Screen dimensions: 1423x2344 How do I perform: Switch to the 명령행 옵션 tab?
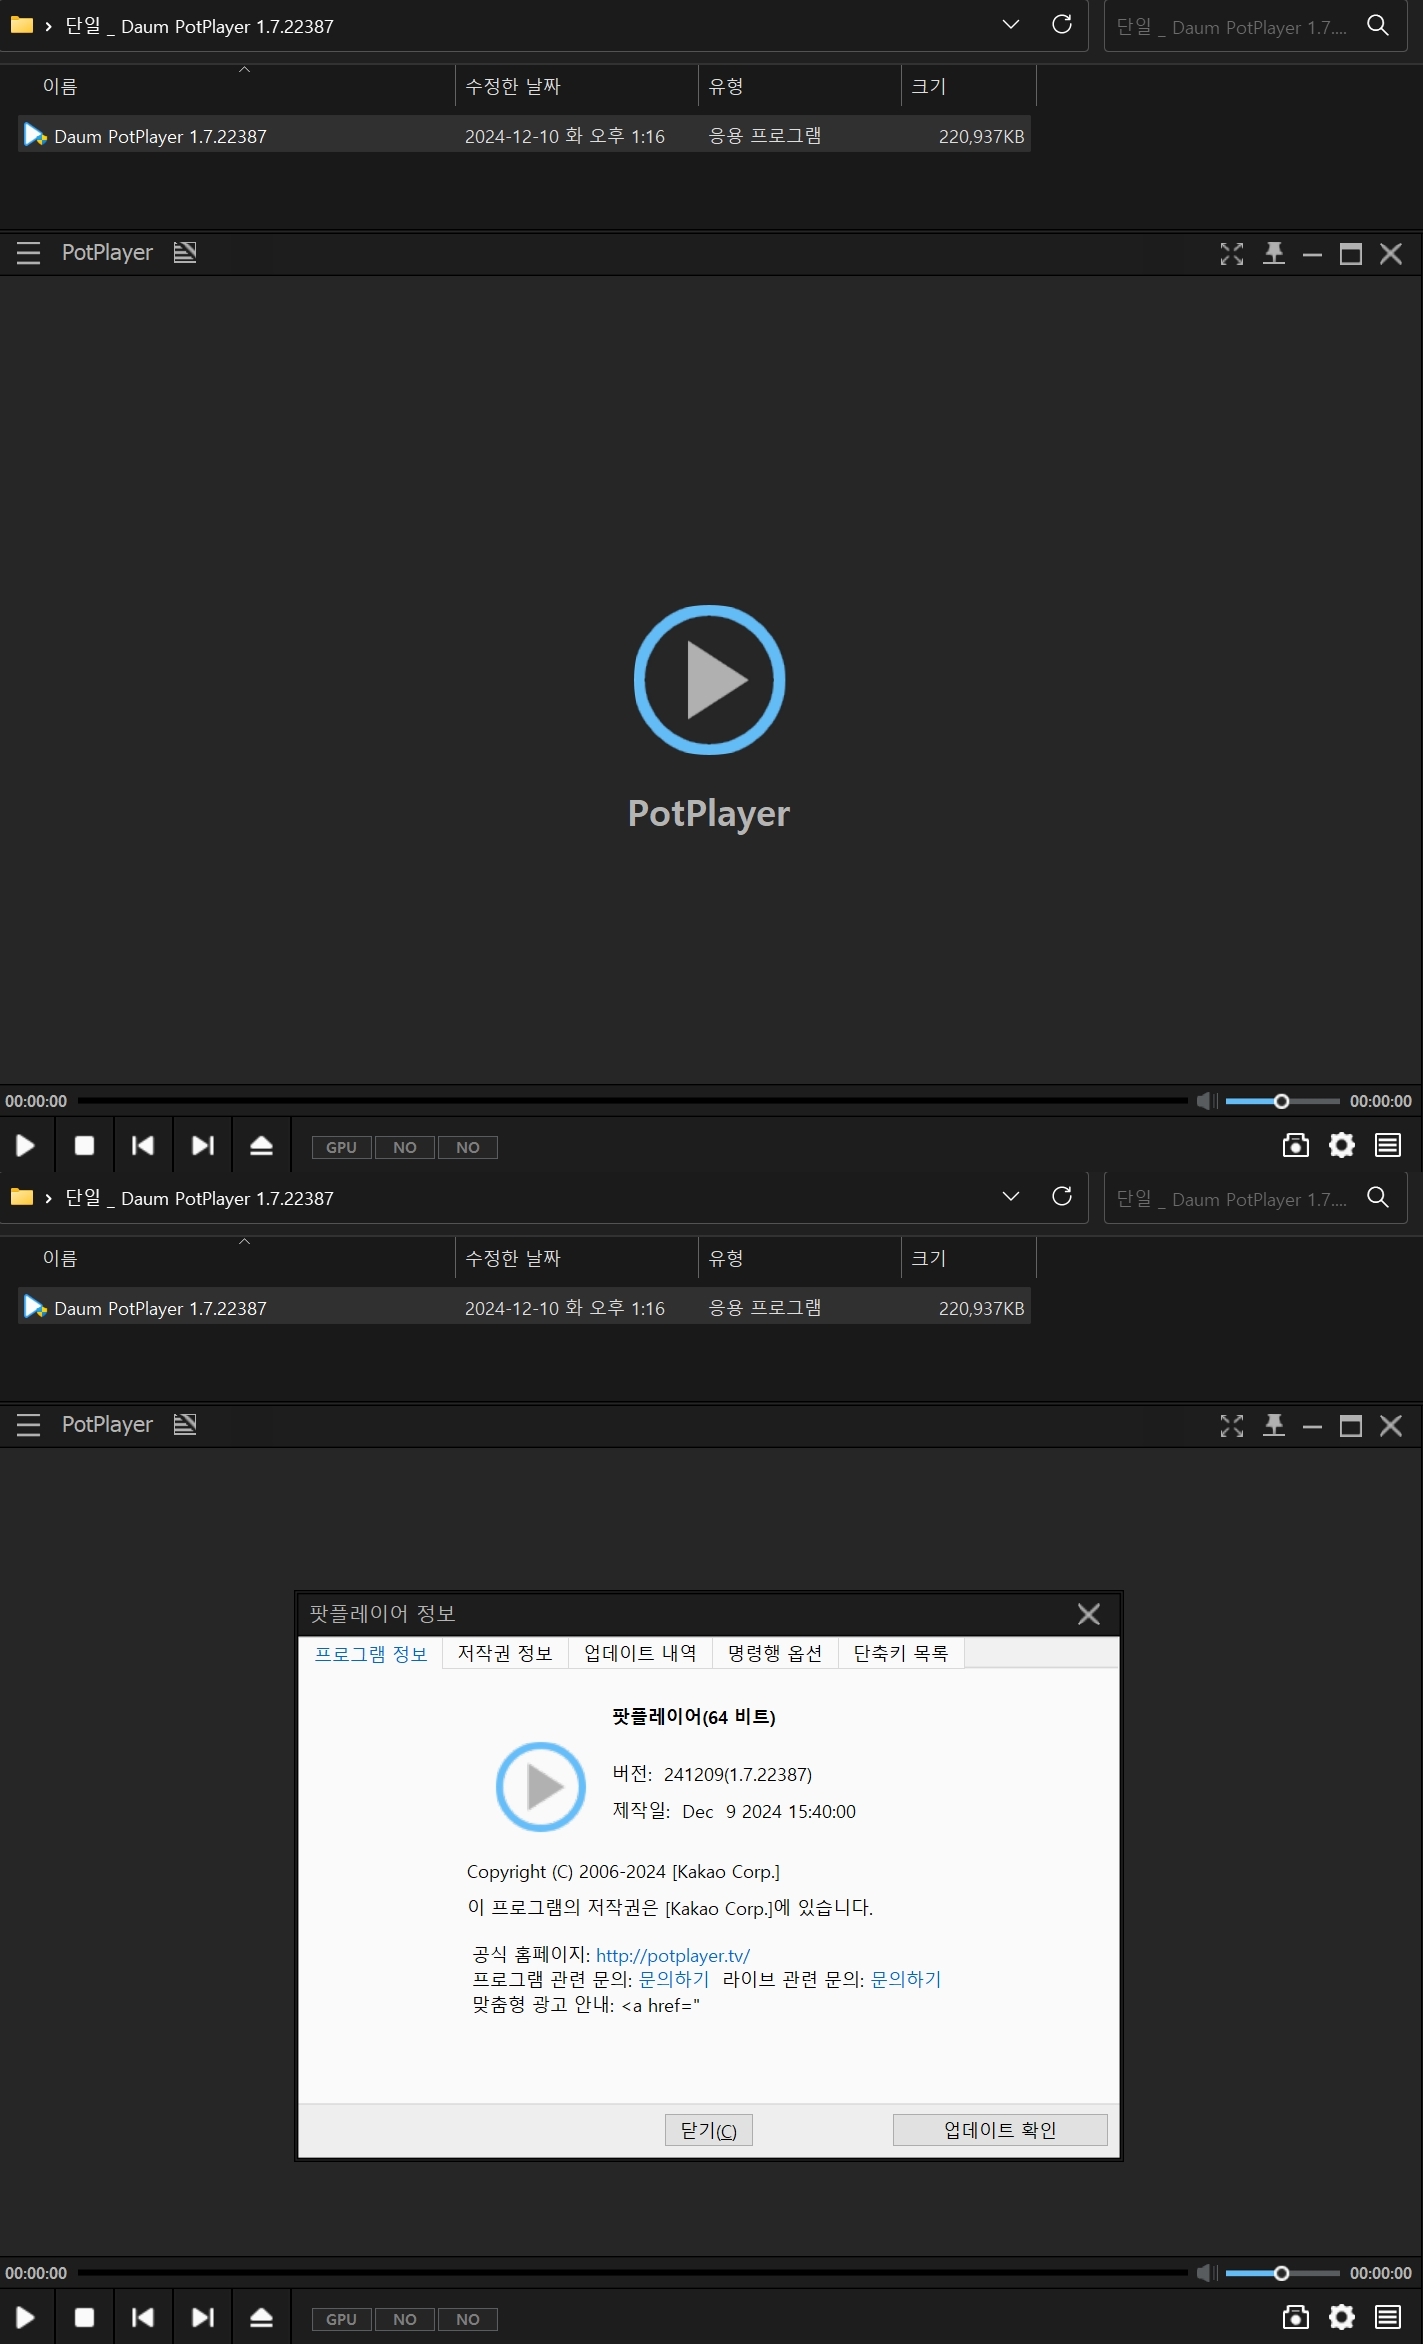click(775, 1653)
